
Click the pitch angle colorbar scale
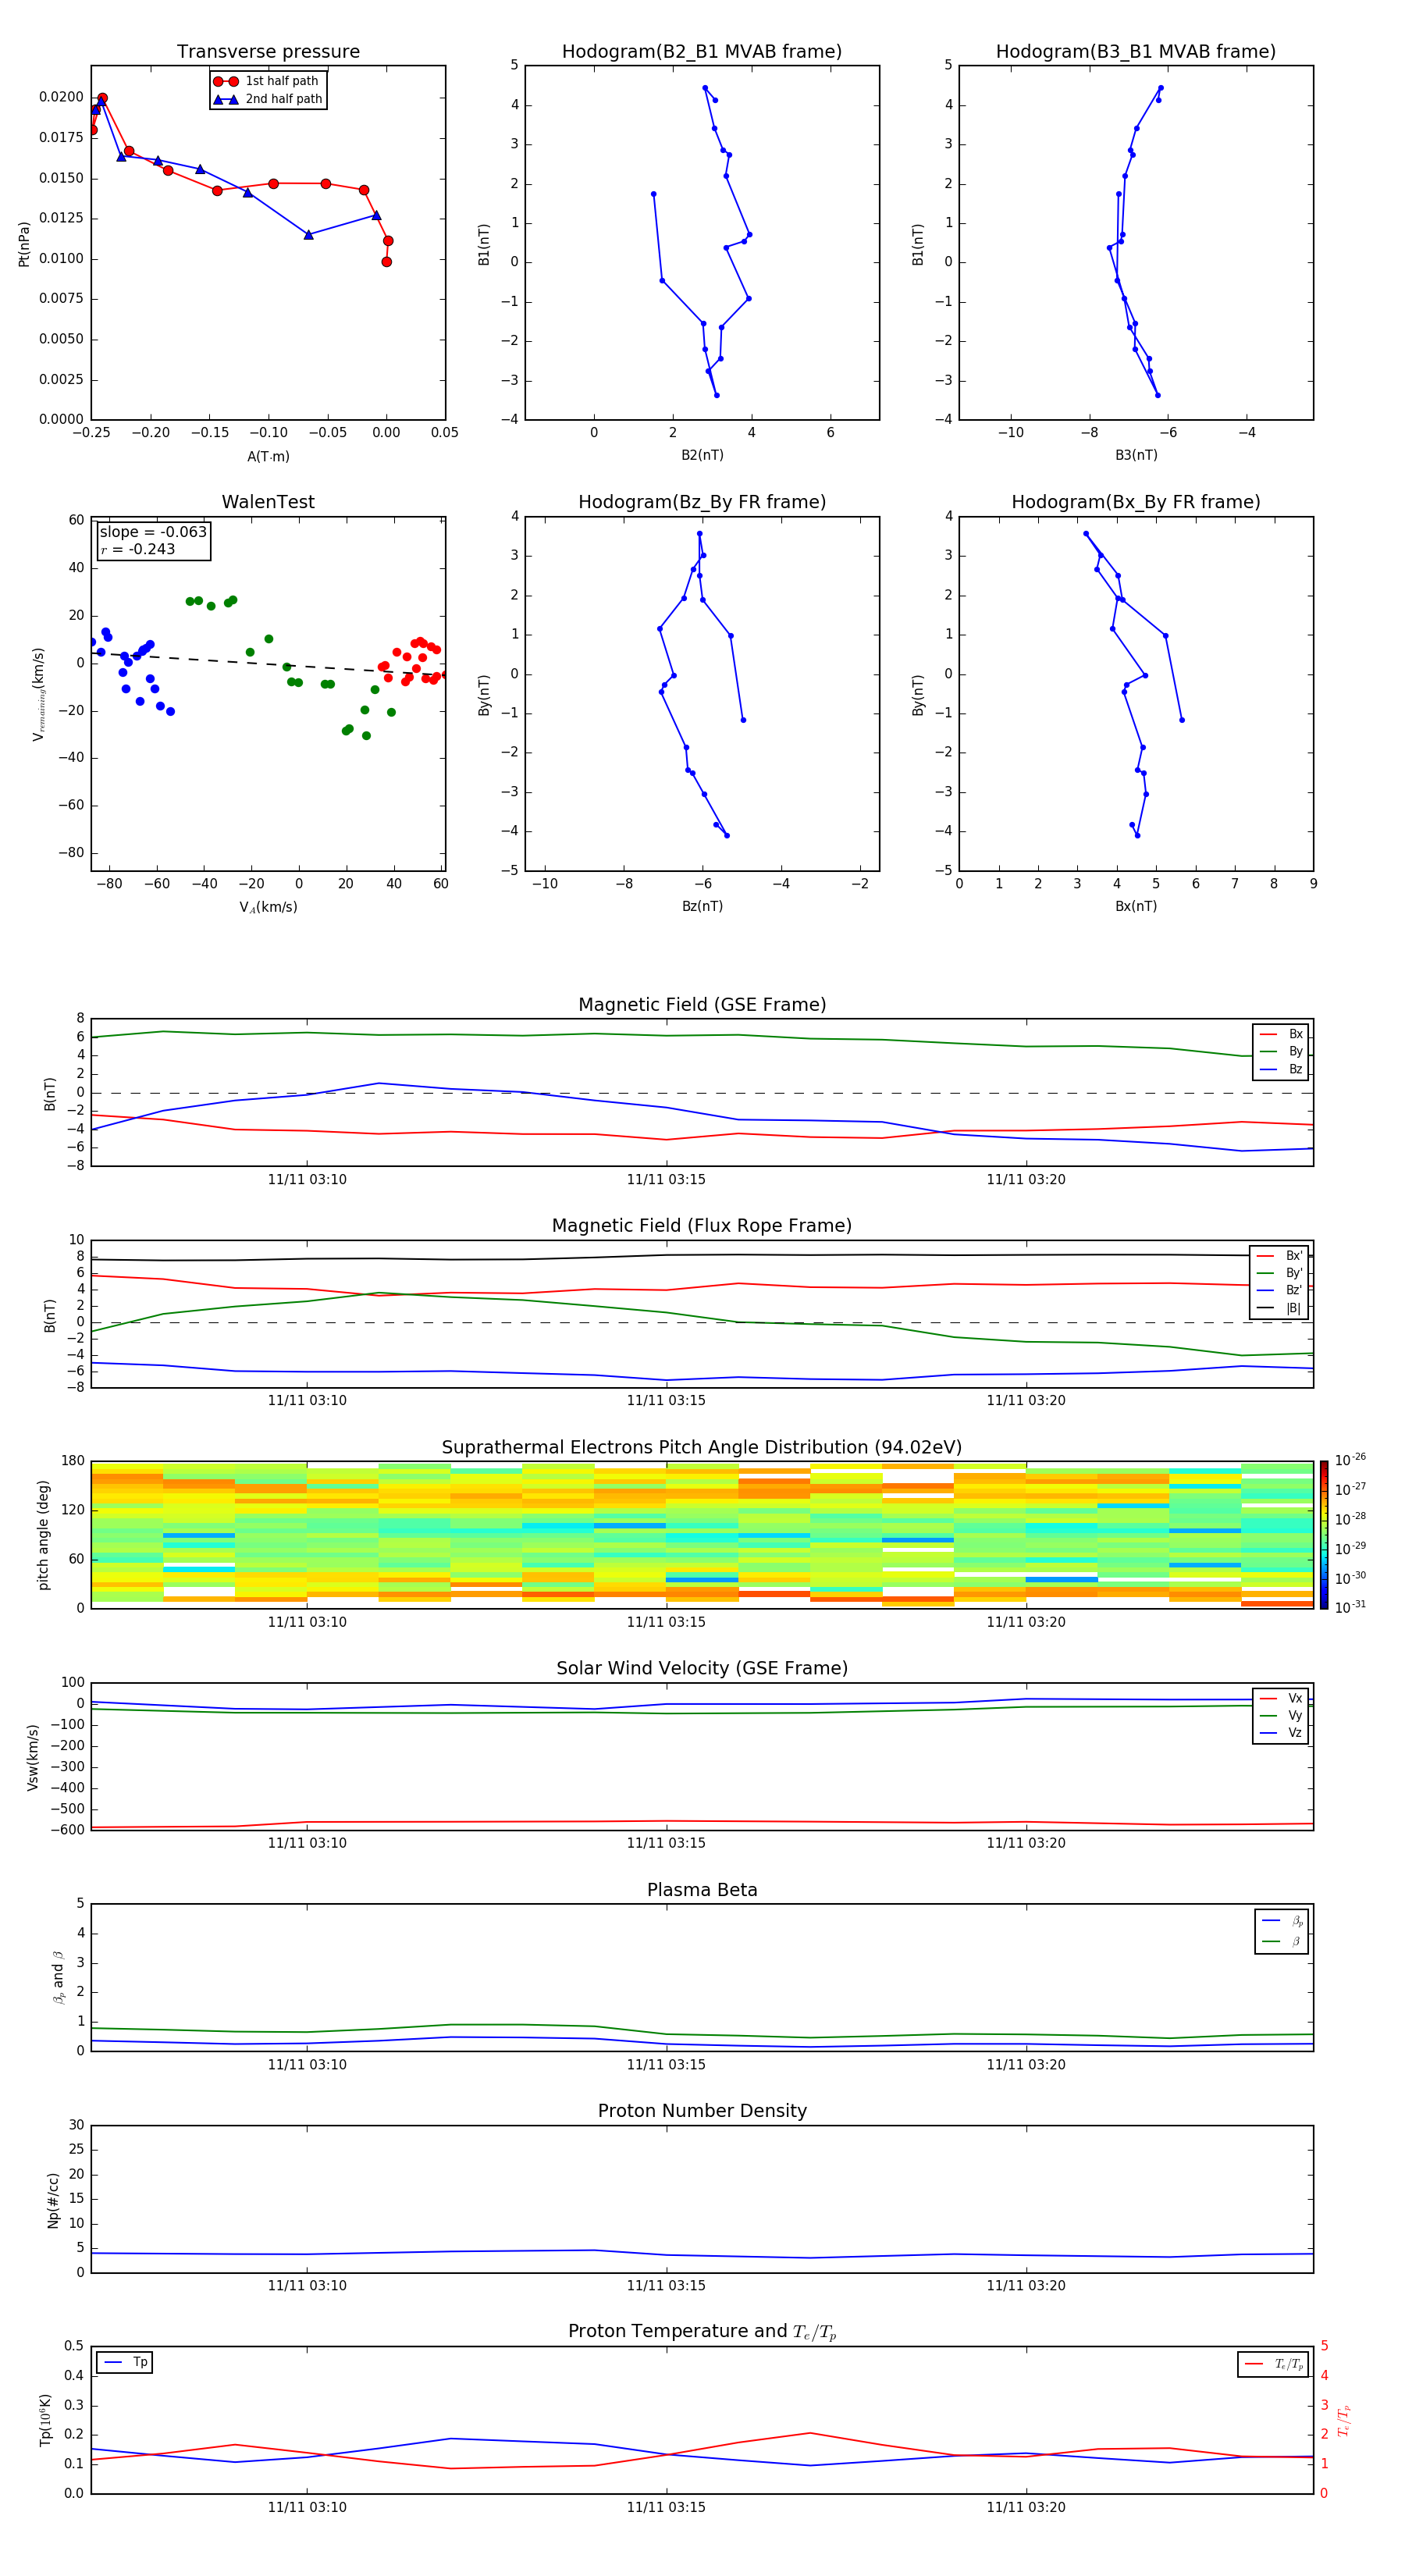1323,1534
